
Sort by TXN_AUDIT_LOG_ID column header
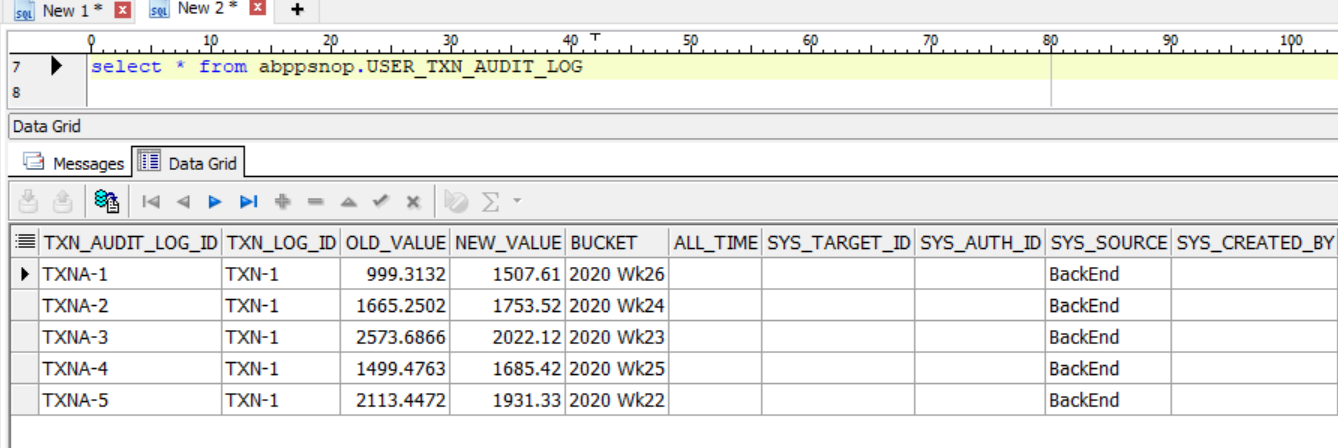click(130, 242)
